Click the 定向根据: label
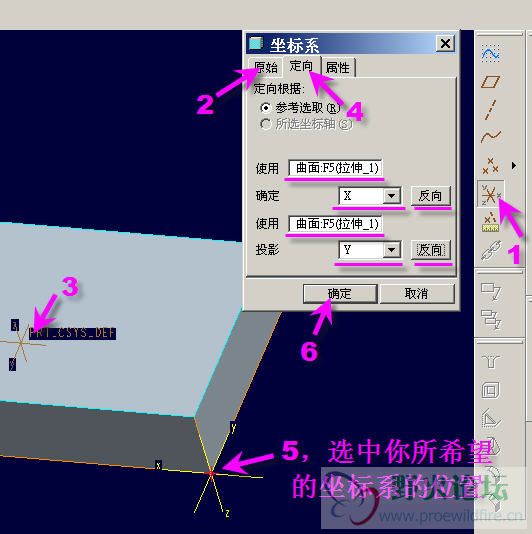 [279, 89]
